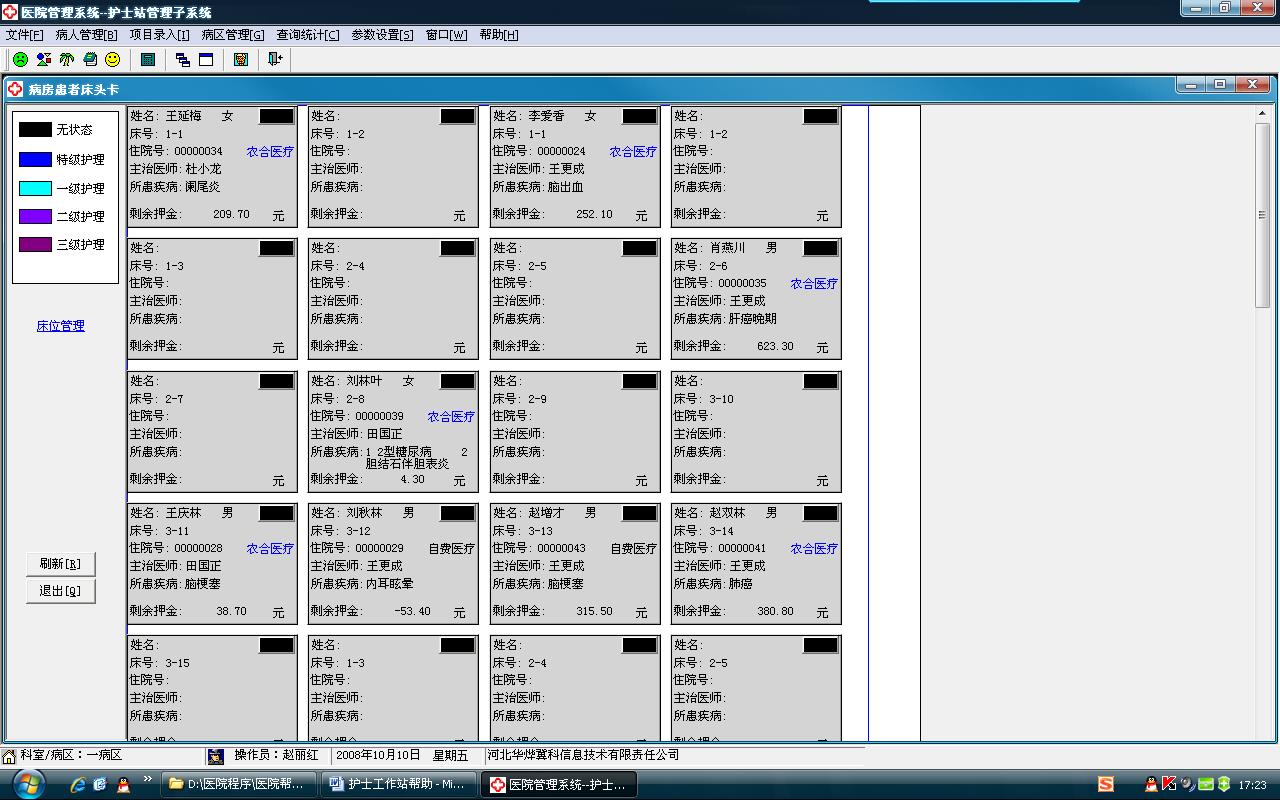Image resolution: width=1280 pixels, height=800 pixels.
Task: Click the black 无状态 legend swatch
Action: (x=35, y=130)
